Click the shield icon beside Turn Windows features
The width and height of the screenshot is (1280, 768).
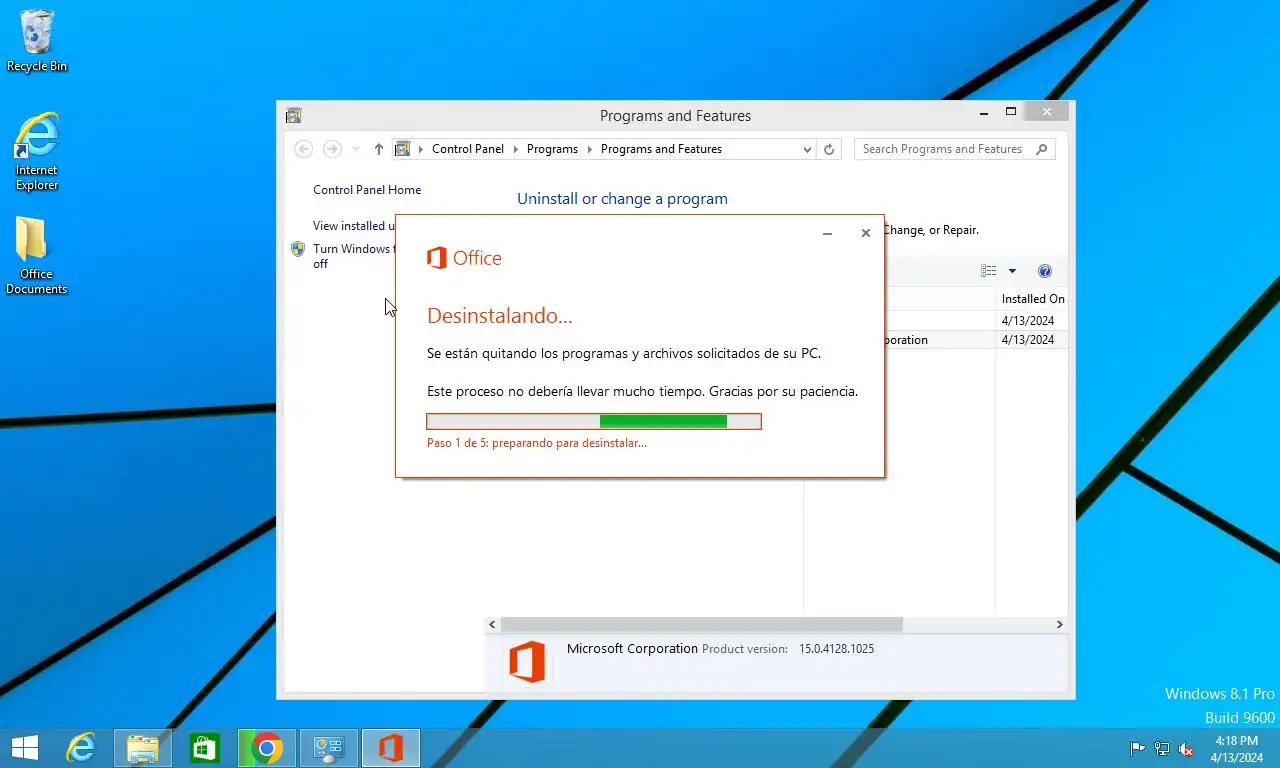[x=297, y=249]
